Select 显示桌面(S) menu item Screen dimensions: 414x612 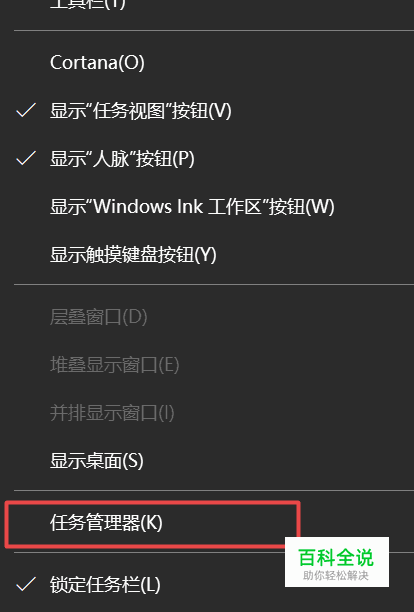point(207,461)
